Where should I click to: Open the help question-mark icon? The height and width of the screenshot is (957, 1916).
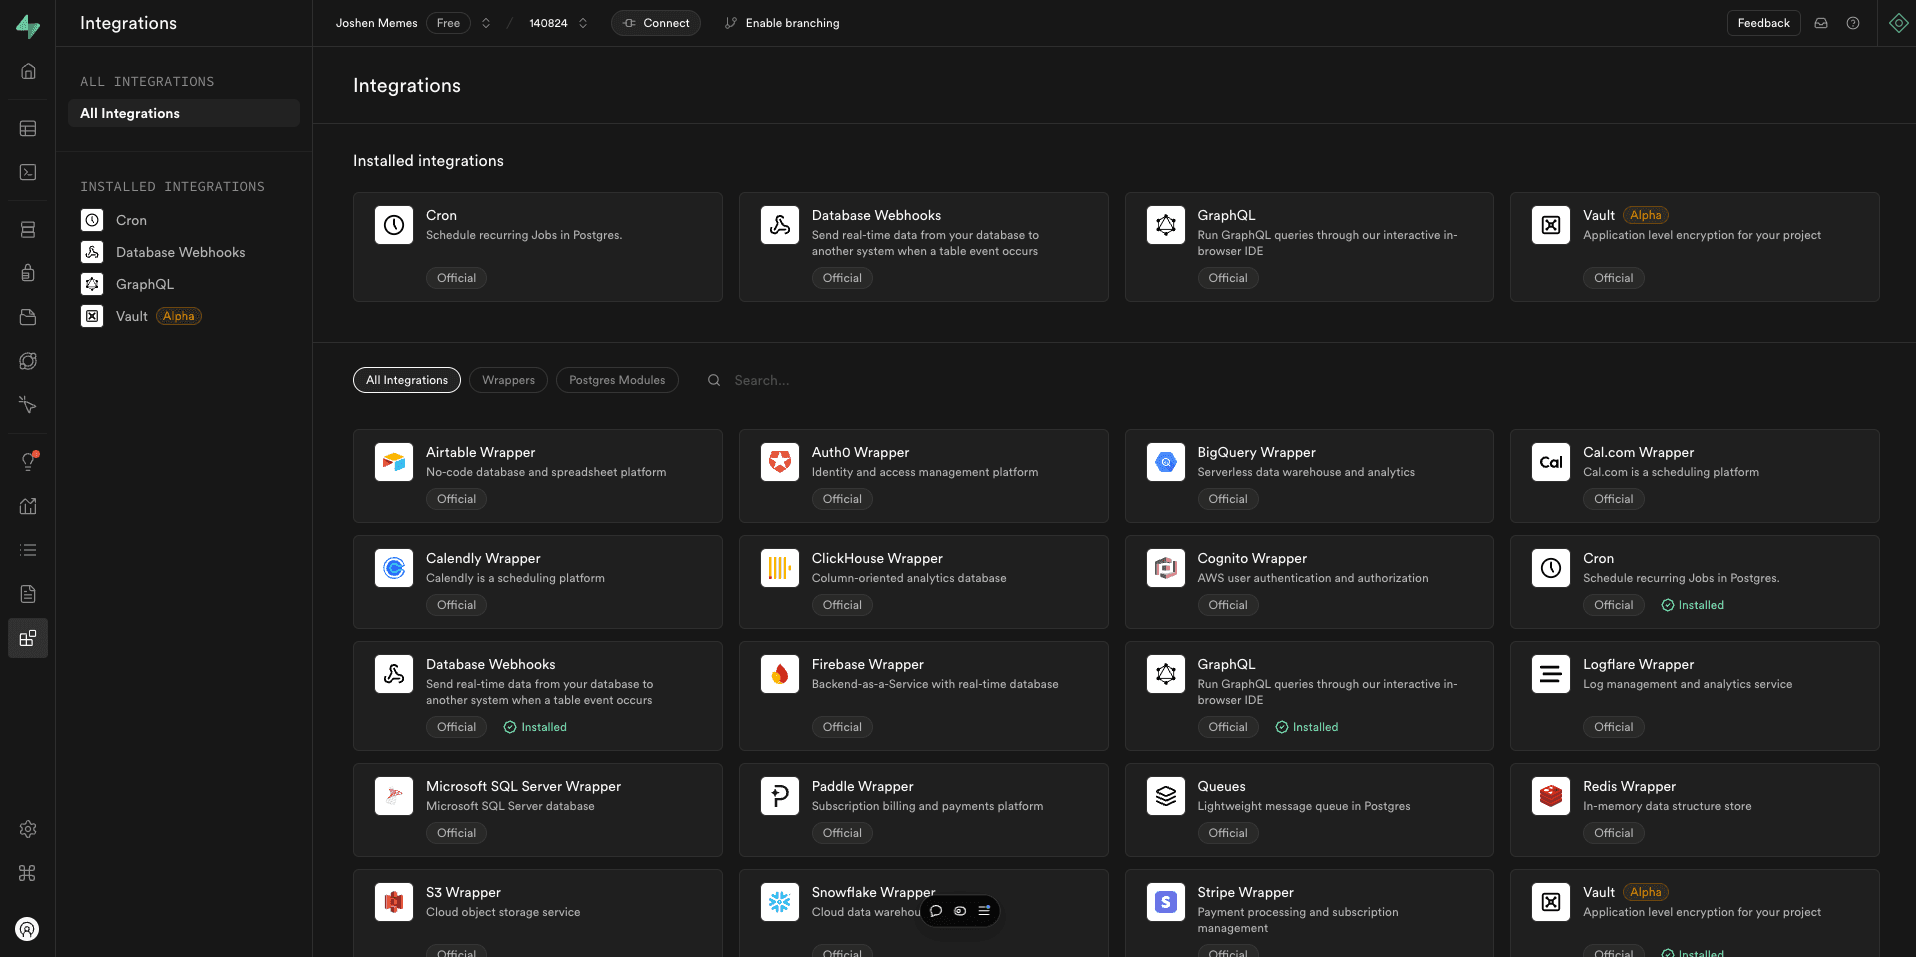pyautogui.click(x=1853, y=23)
